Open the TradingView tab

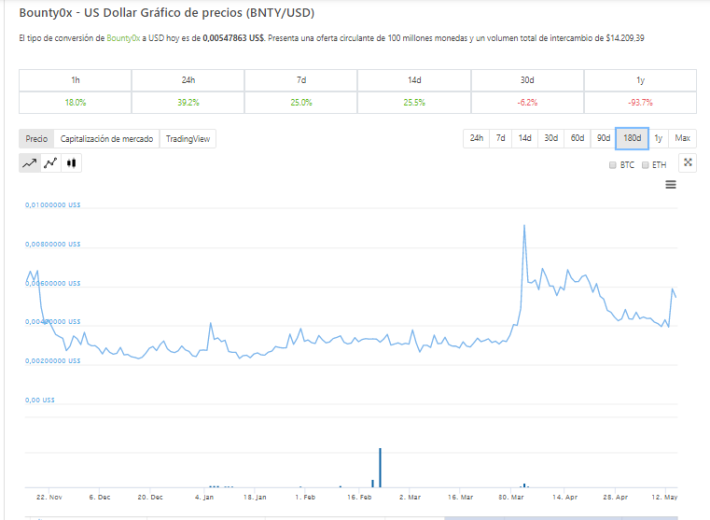click(x=188, y=139)
